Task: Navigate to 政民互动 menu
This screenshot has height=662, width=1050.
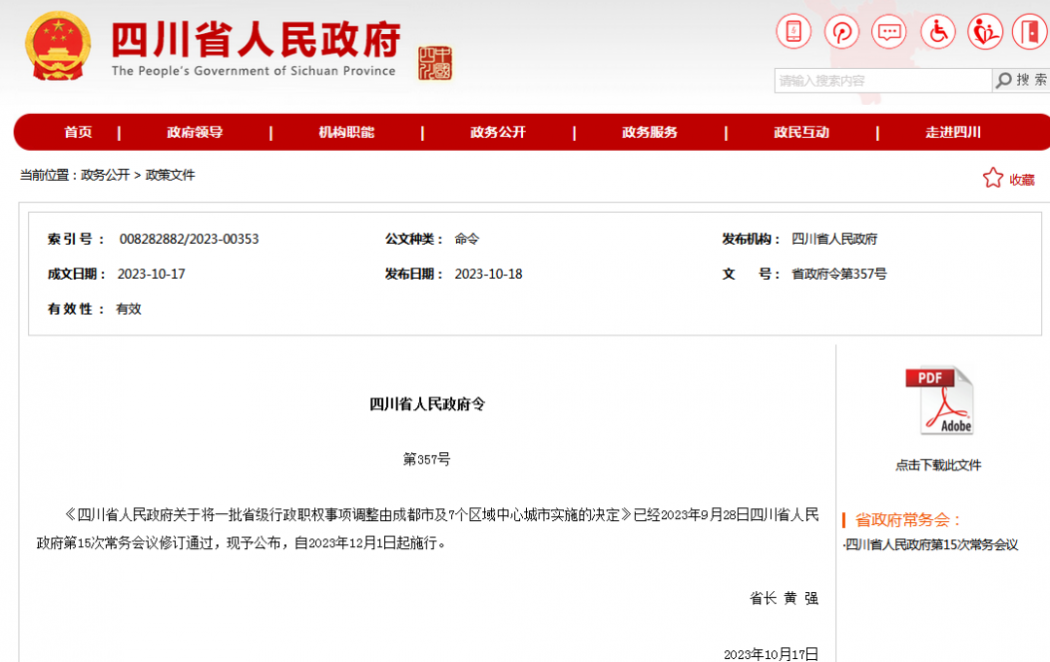Action: [x=801, y=132]
